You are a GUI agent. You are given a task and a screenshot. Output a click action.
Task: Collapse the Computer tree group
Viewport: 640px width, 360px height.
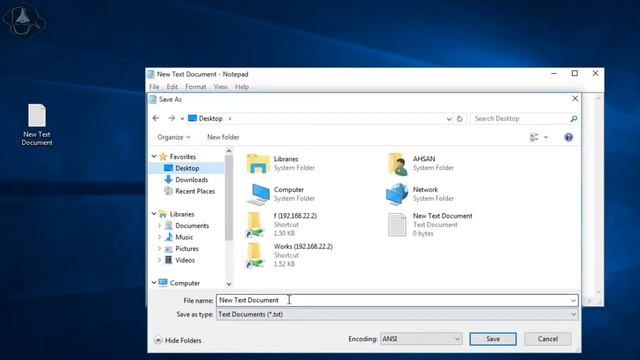click(x=154, y=282)
